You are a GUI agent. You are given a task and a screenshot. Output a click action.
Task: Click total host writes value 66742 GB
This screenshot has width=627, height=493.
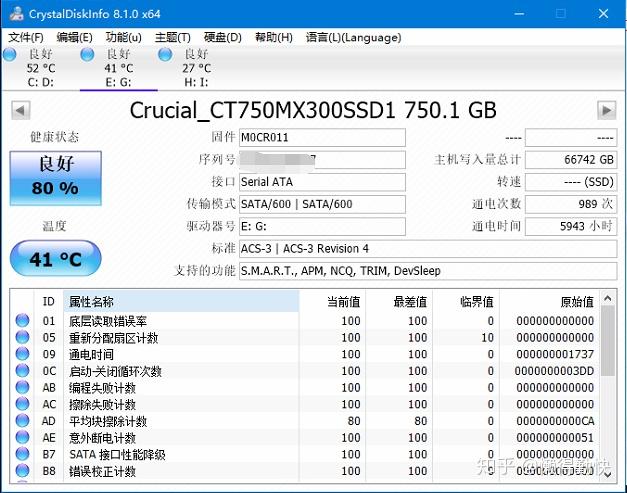(x=571, y=160)
